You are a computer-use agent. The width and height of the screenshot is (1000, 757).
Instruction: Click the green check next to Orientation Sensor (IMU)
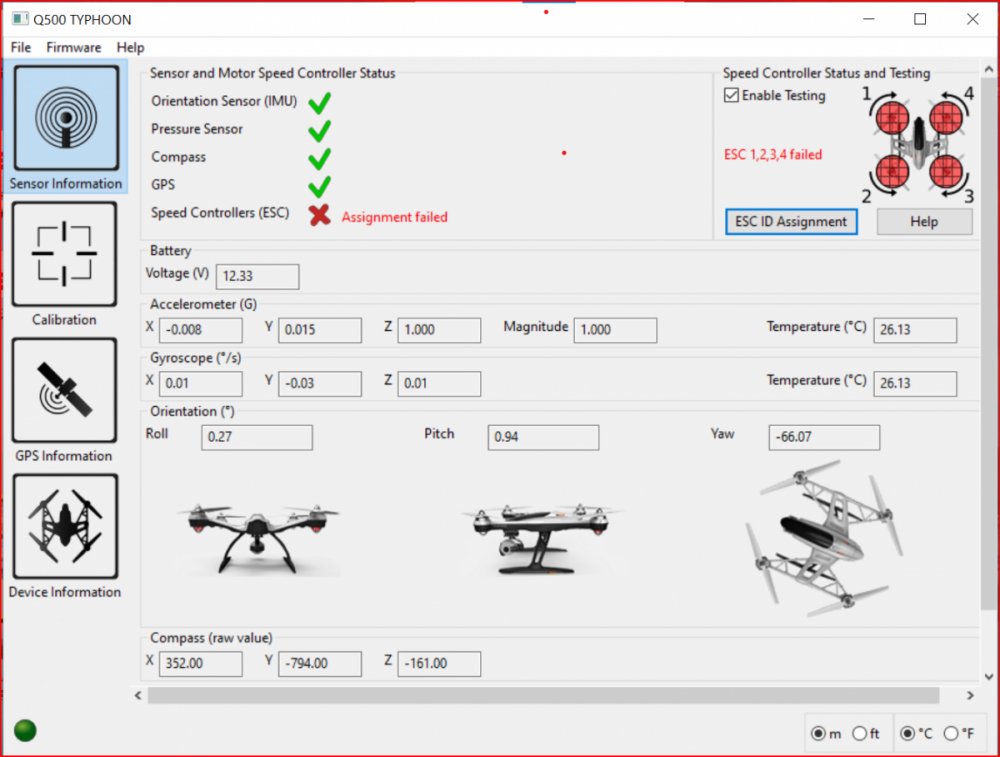tap(320, 102)
